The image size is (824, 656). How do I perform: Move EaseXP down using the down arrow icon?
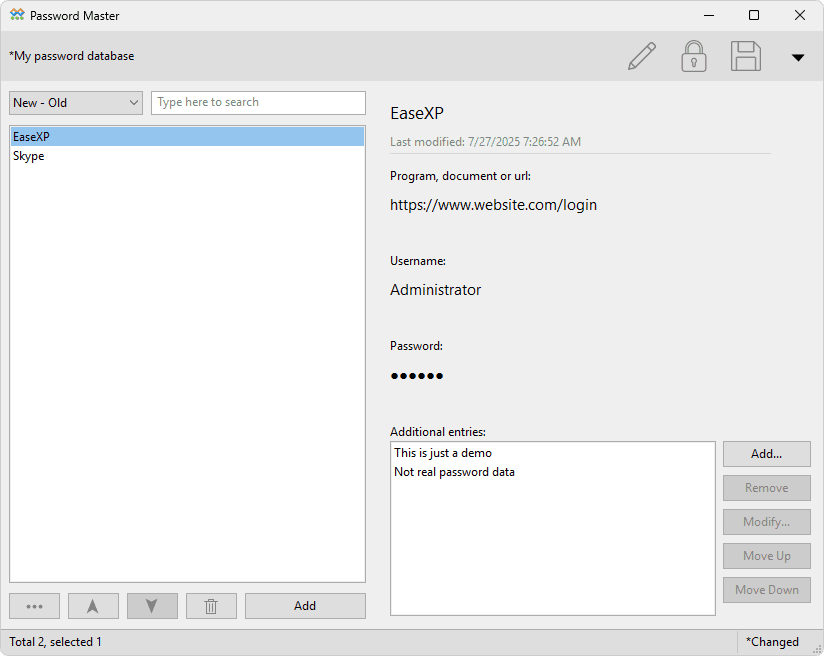coord(152,605)
